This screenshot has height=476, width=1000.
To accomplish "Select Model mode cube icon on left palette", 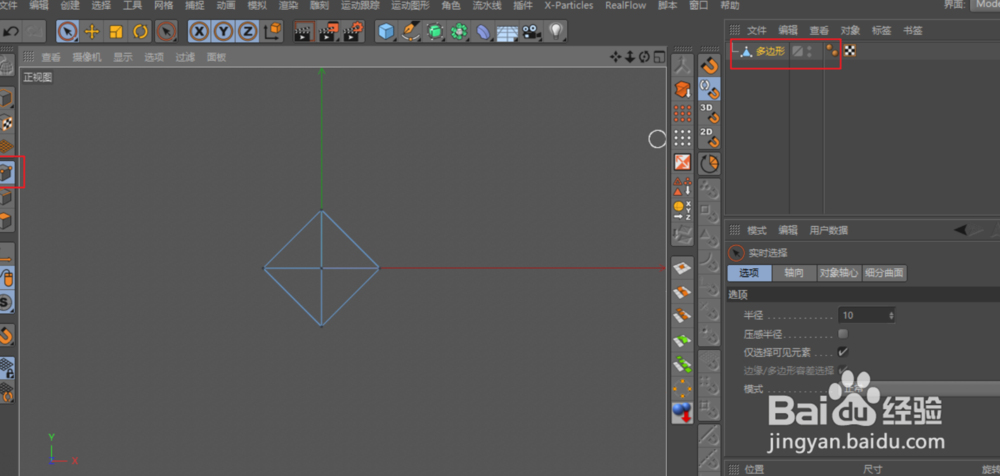I will click(6, 99).
